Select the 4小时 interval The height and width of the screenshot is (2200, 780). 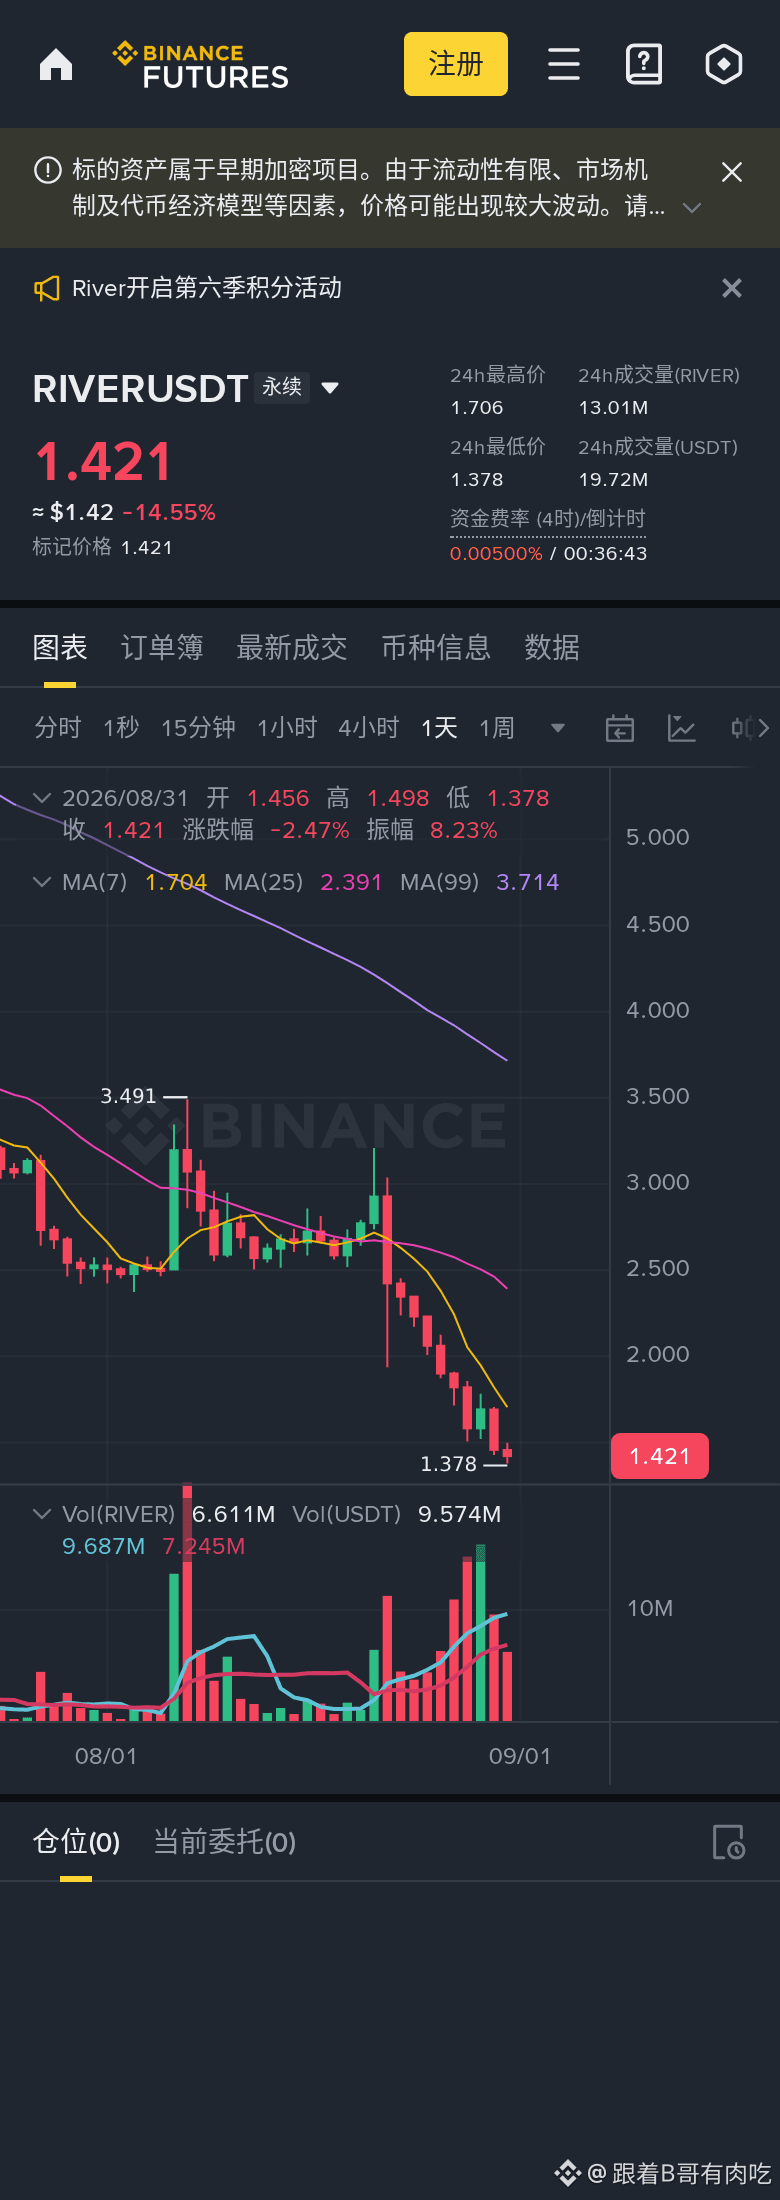pyautogui.click(x=368, y=728)
